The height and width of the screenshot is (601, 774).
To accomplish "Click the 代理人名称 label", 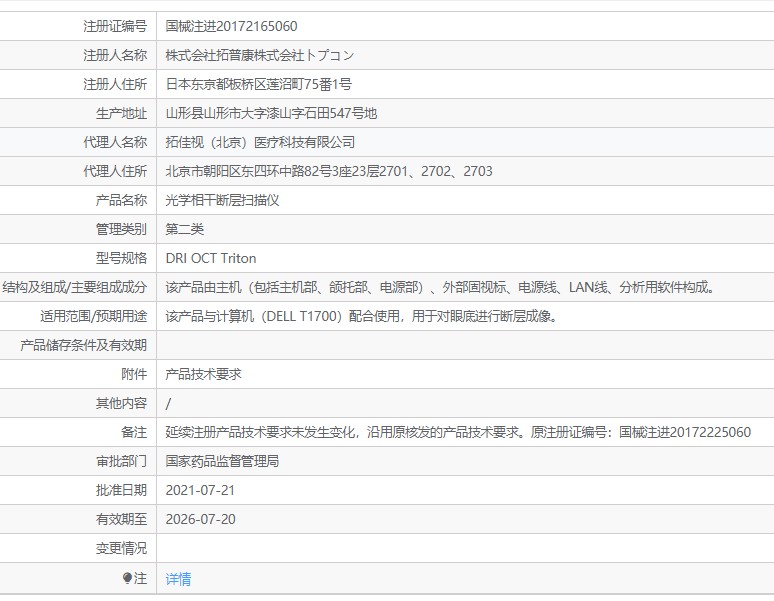I will (x=115, y=143).
